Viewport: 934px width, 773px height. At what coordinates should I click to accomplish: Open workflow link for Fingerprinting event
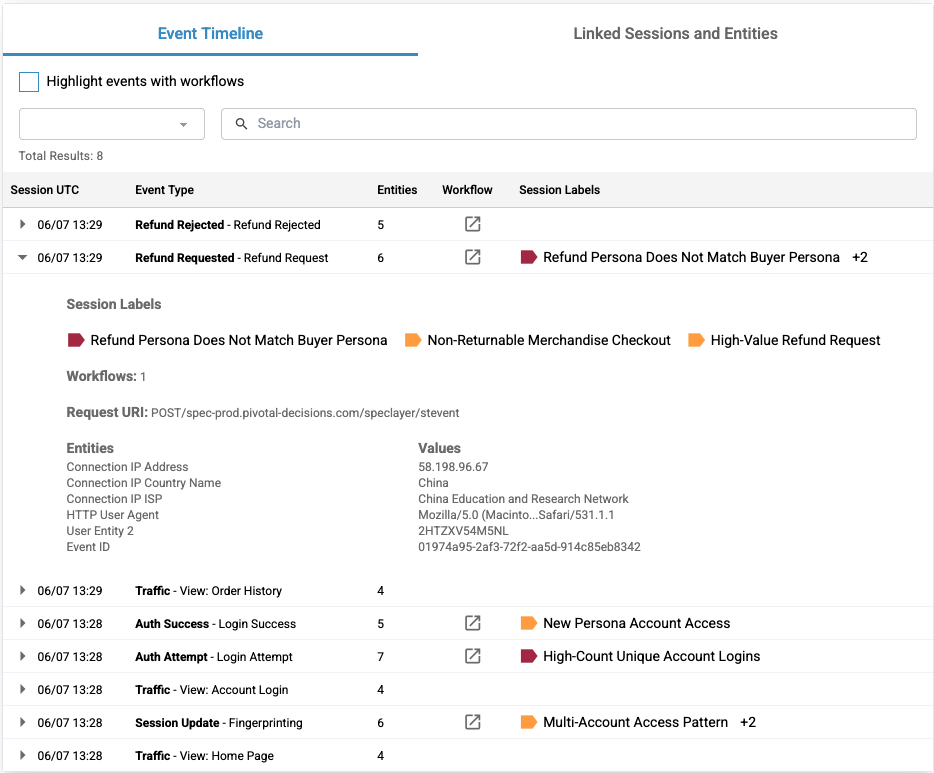pyautogui.click(x=473, y=723)
